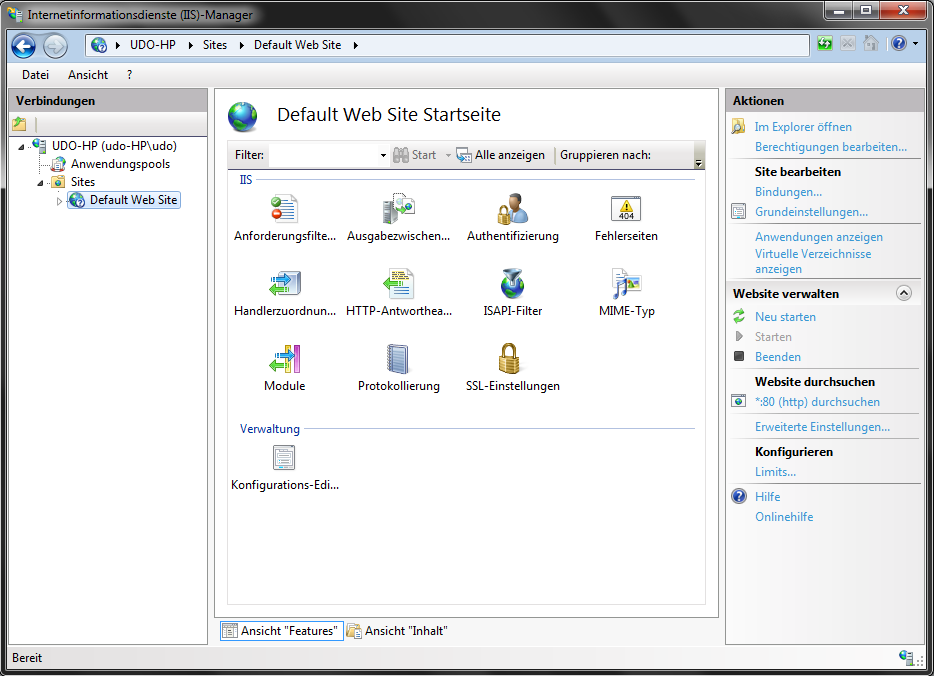Open the Ausgabezwischenspeicherung feature icon
Image resolution: width=934 pixels, height=676 pixels.
tap(398, 210)
